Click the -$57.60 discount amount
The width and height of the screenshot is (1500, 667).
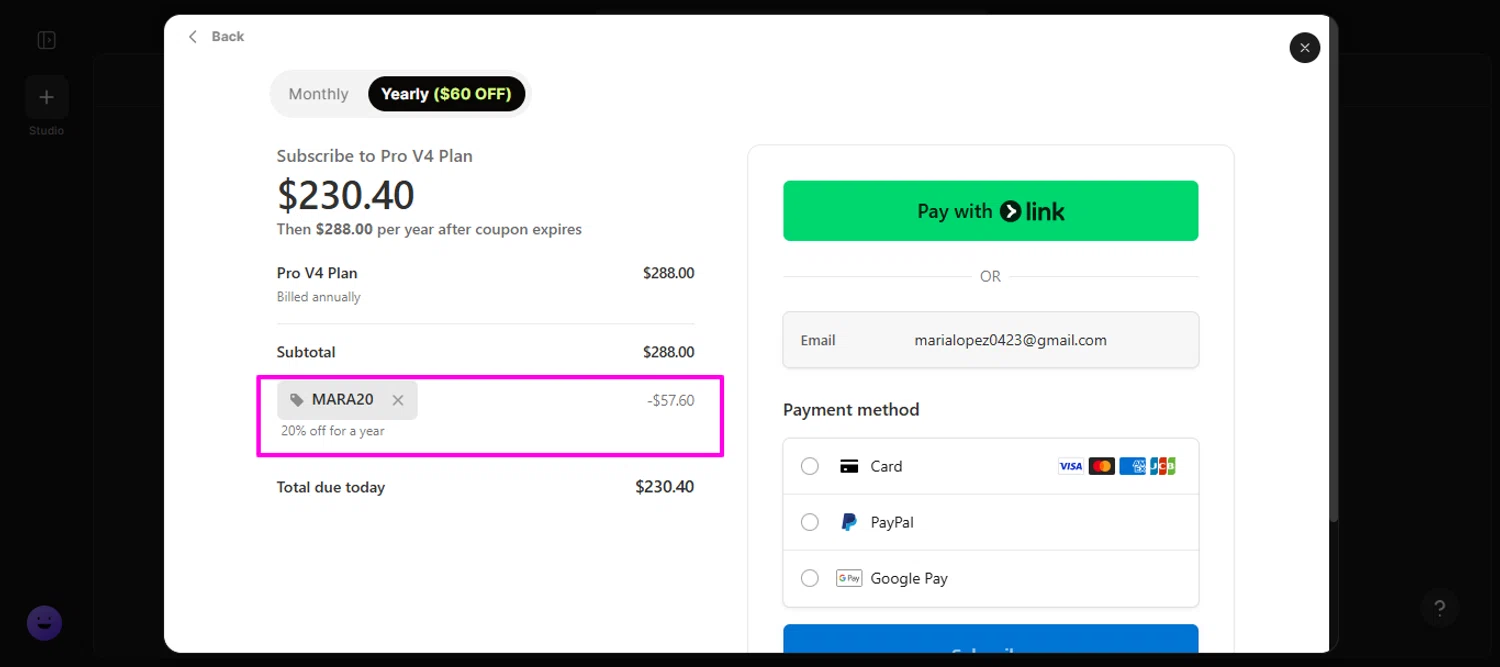coord(670,401)
